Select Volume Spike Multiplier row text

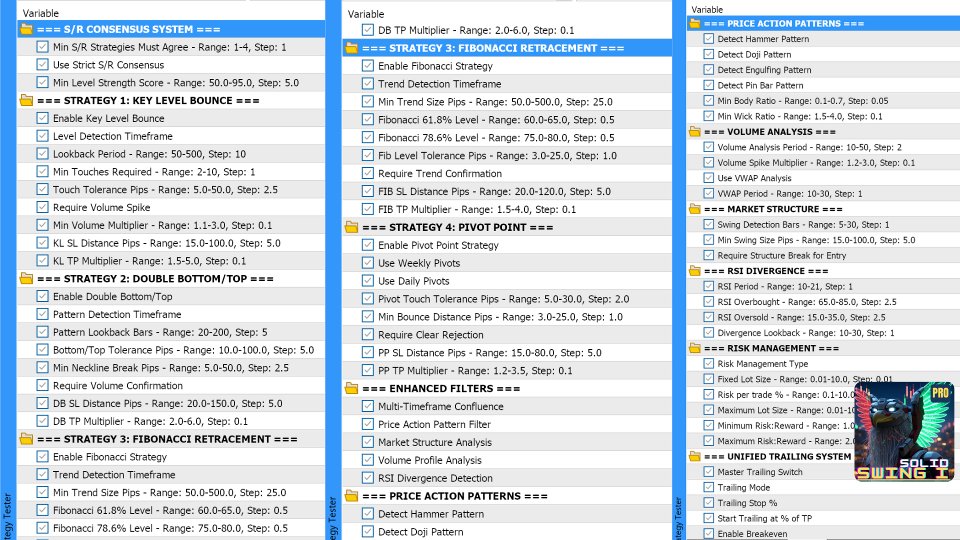click(x=816, y=162)
